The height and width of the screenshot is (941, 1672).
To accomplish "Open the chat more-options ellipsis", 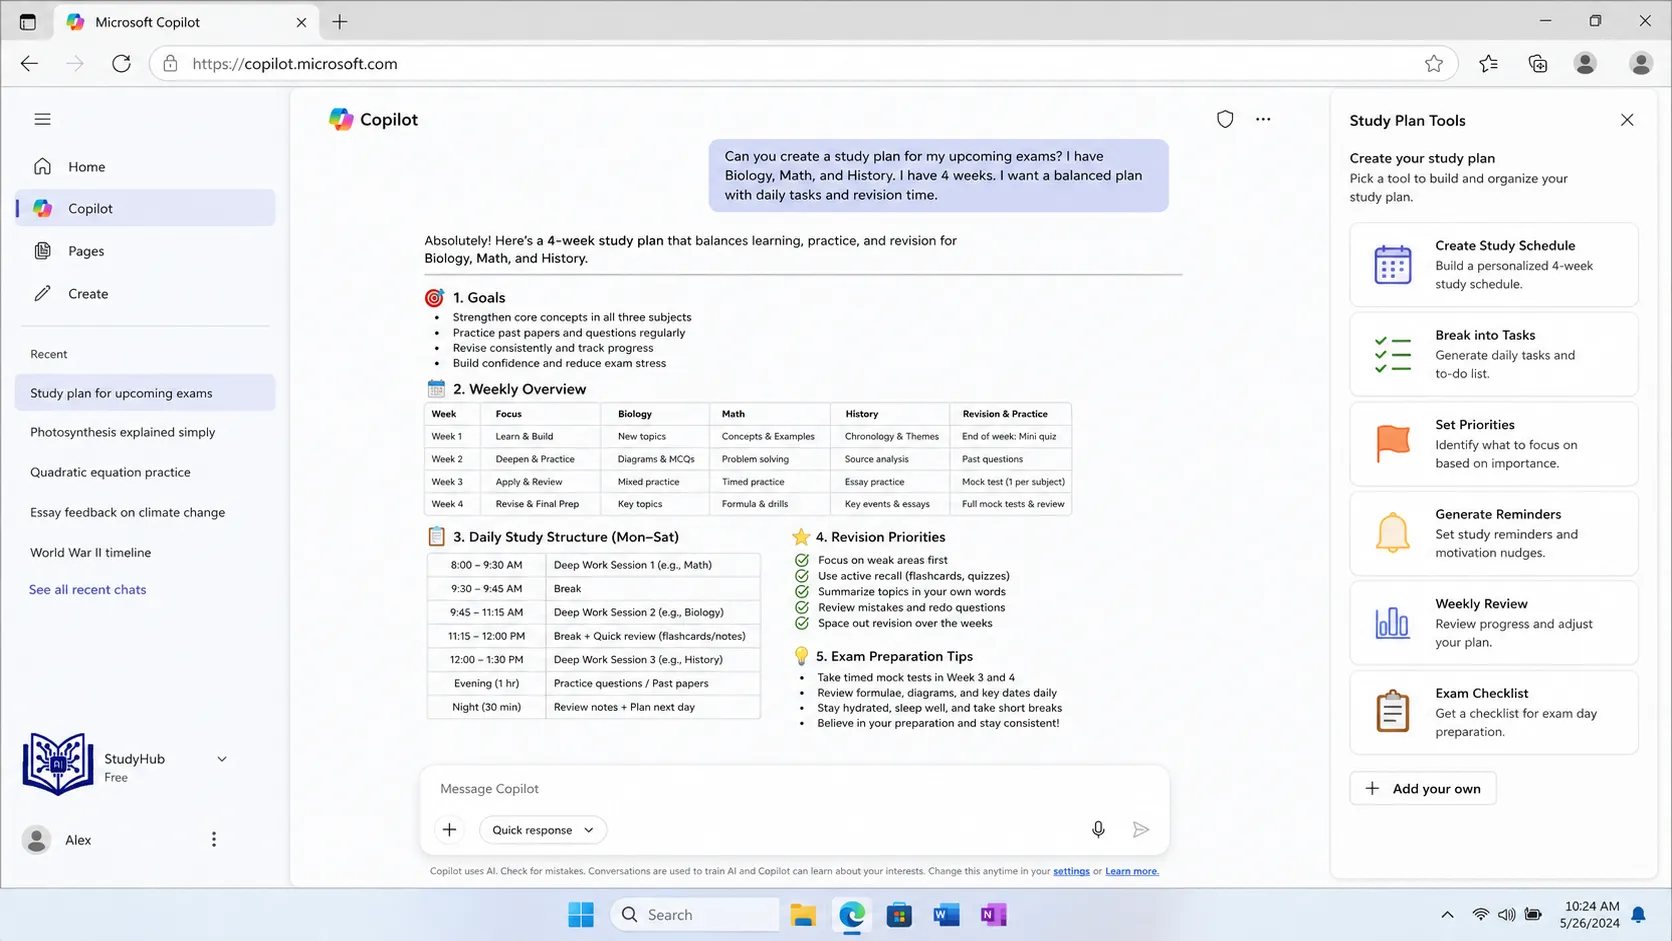I will (x=1263, y=119).
